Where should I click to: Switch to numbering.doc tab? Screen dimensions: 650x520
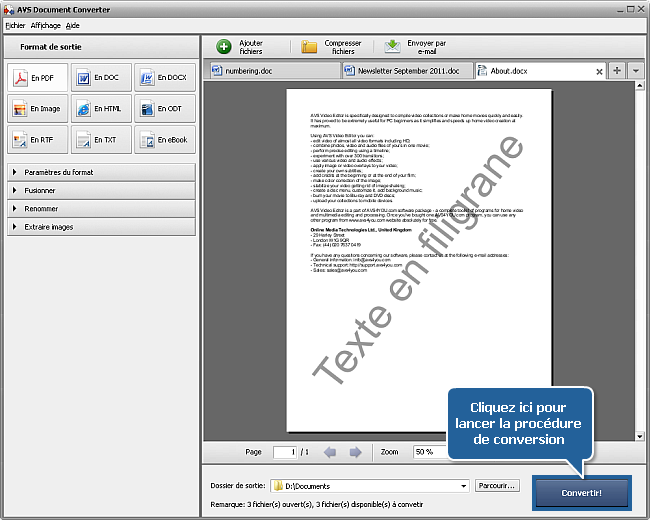[x=274, y=71]
